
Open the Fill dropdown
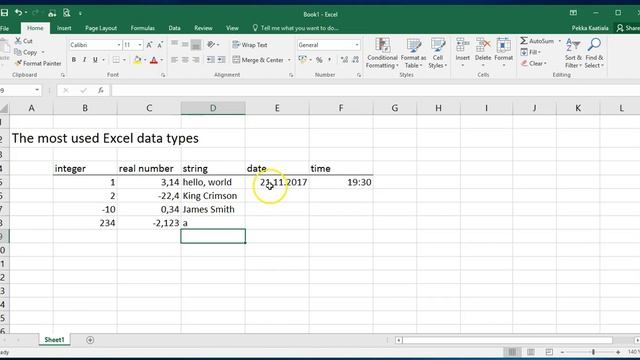tap(530, 52)
